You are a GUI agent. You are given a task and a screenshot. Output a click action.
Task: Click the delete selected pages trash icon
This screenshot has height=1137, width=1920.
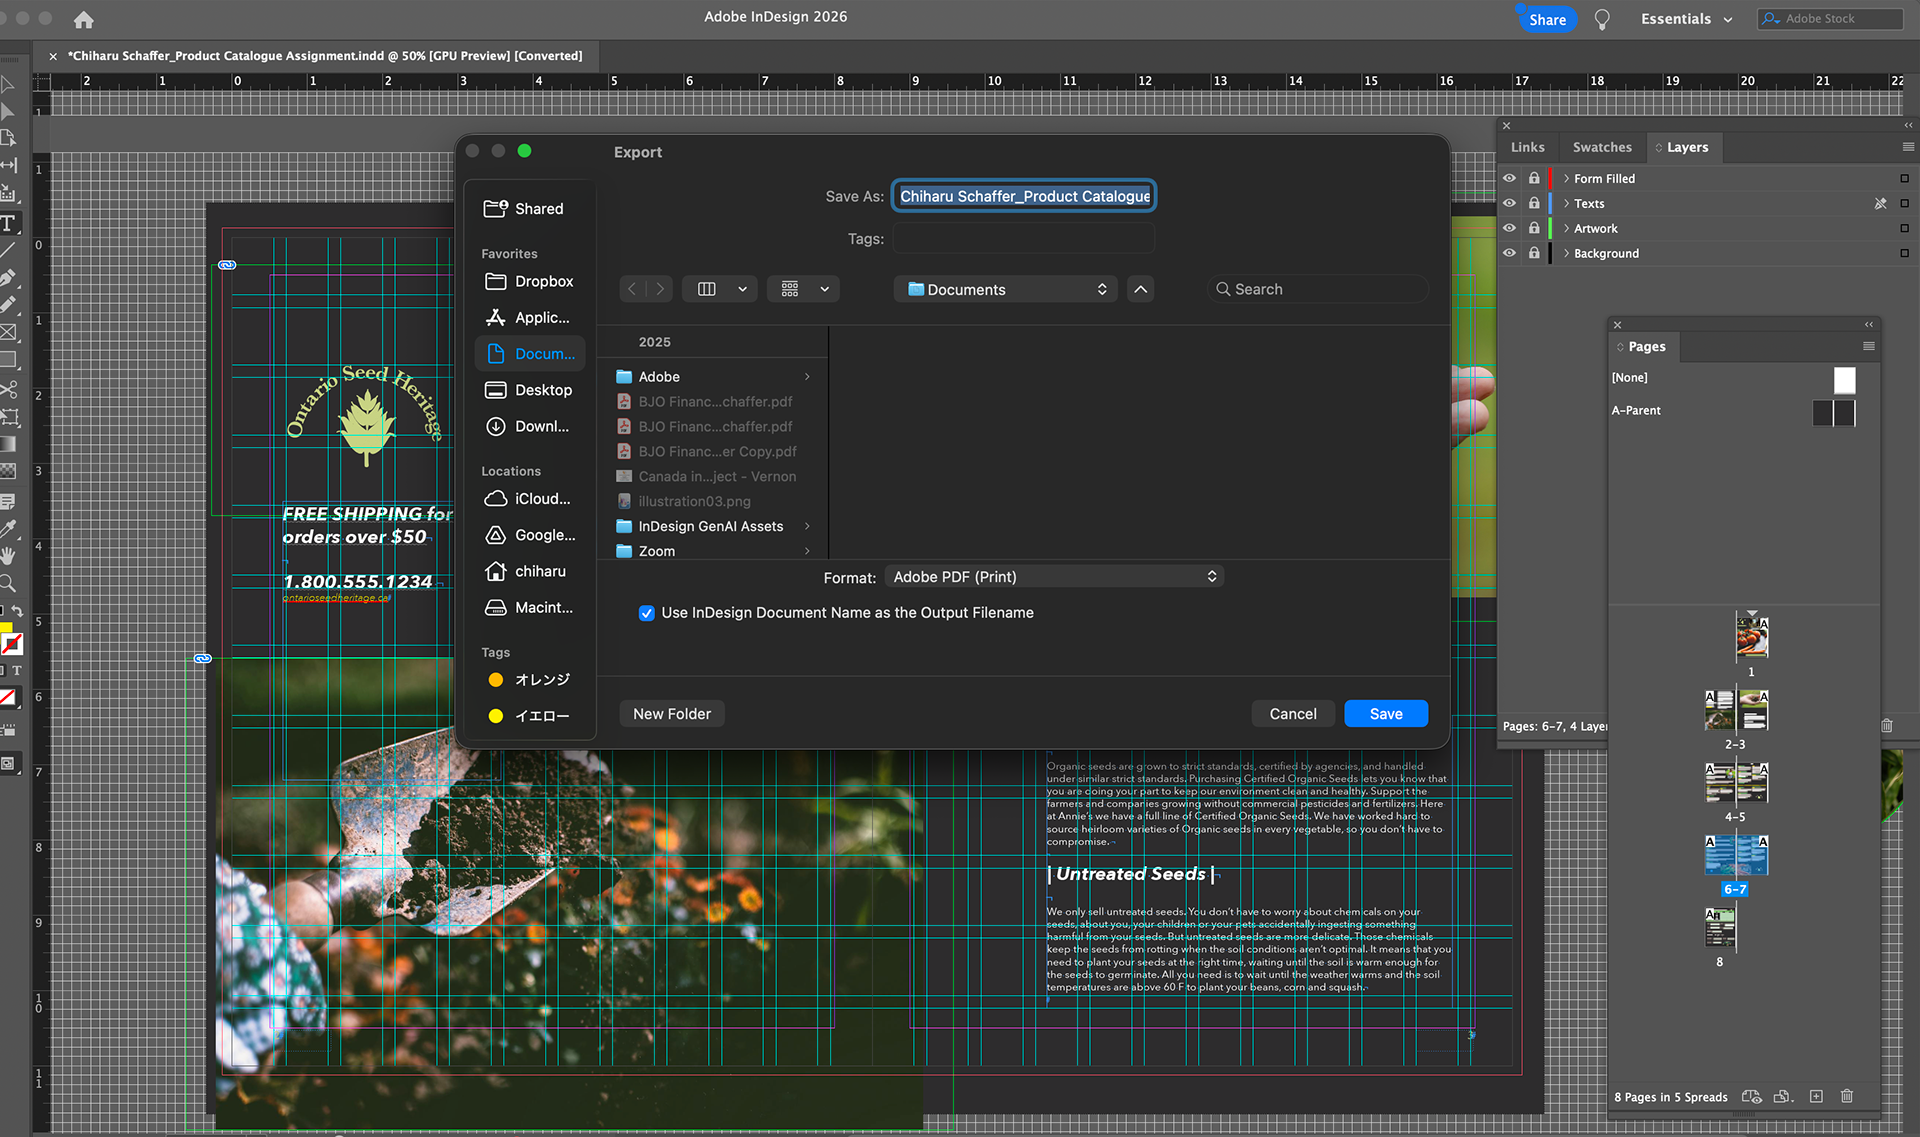[1847, 1097]
